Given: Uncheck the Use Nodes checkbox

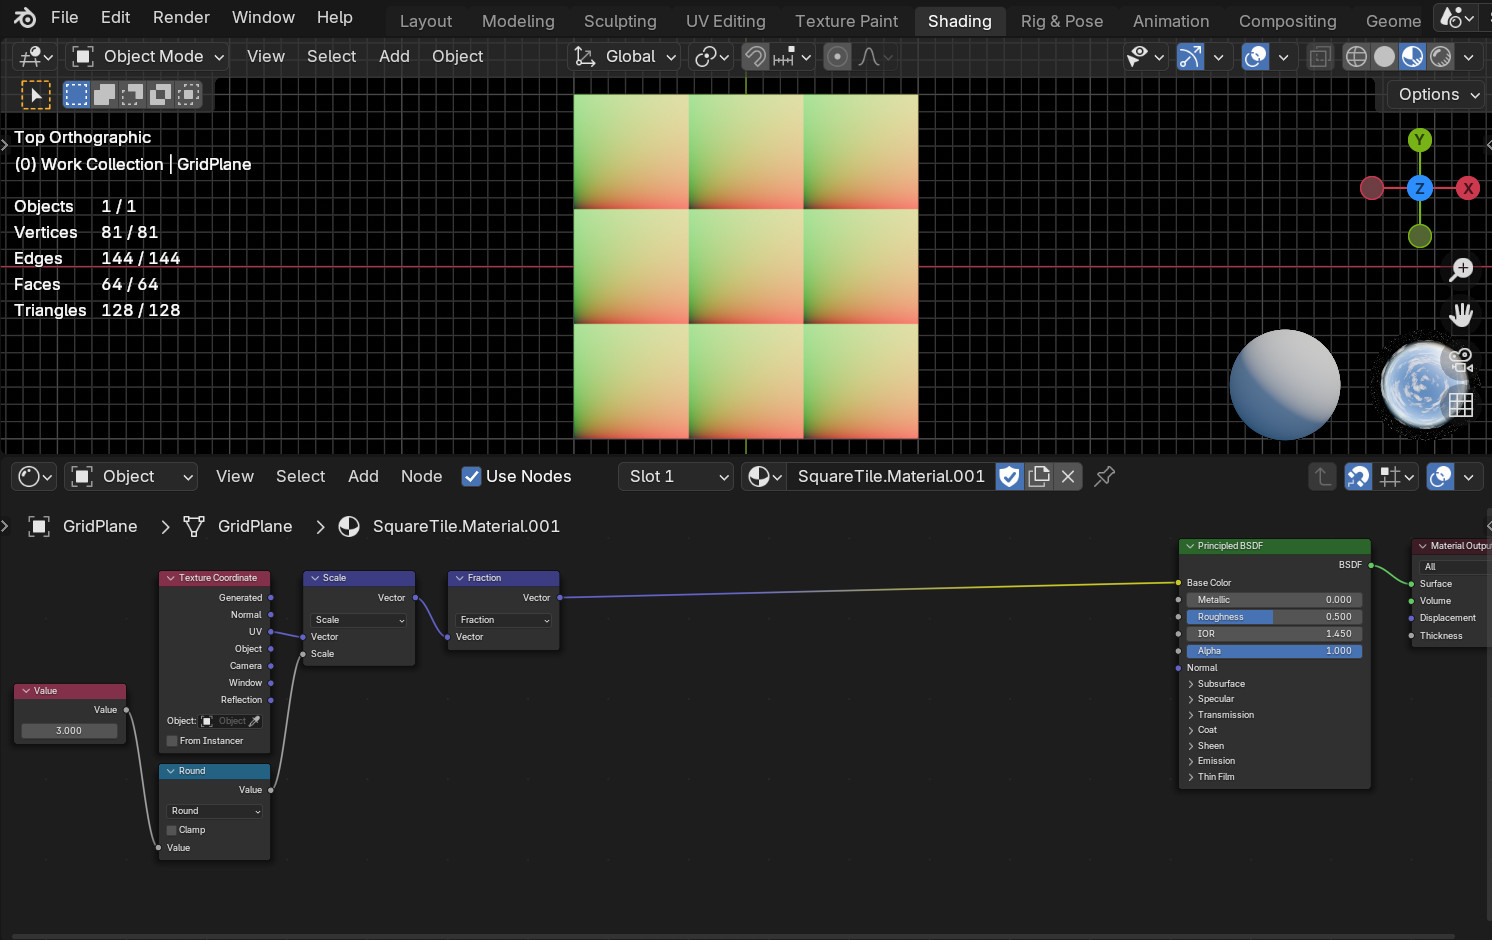Looking at the screenshot, I should tap(471, 477).
